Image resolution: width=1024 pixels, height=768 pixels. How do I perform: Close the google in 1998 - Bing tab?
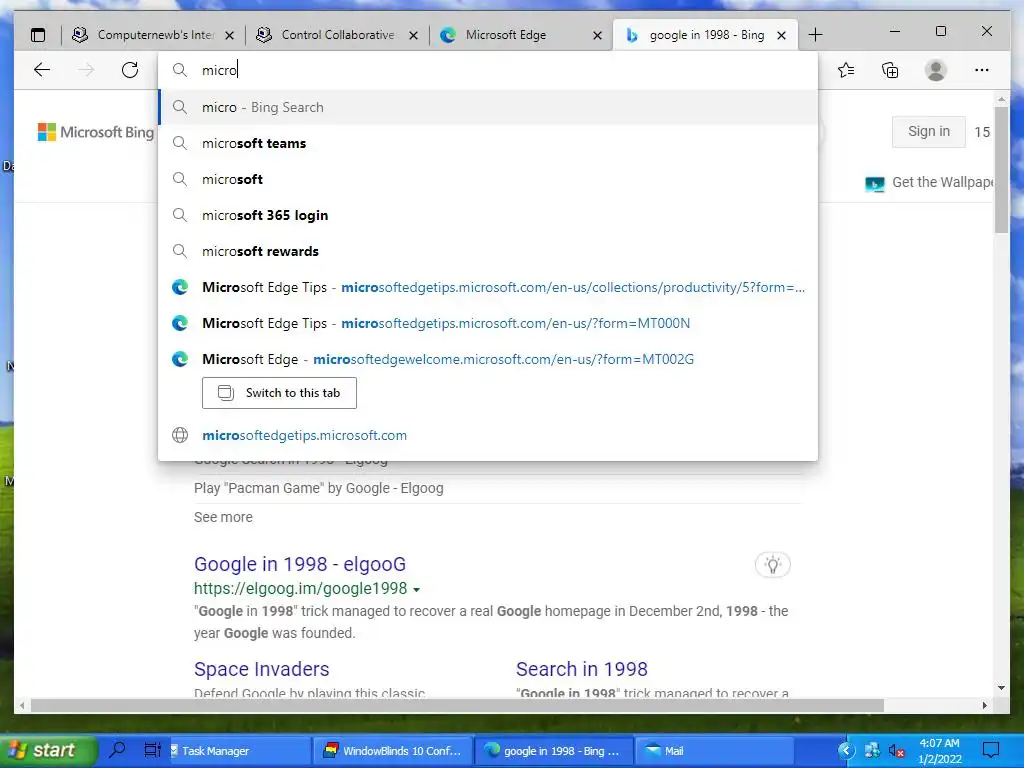click(782, 35)
